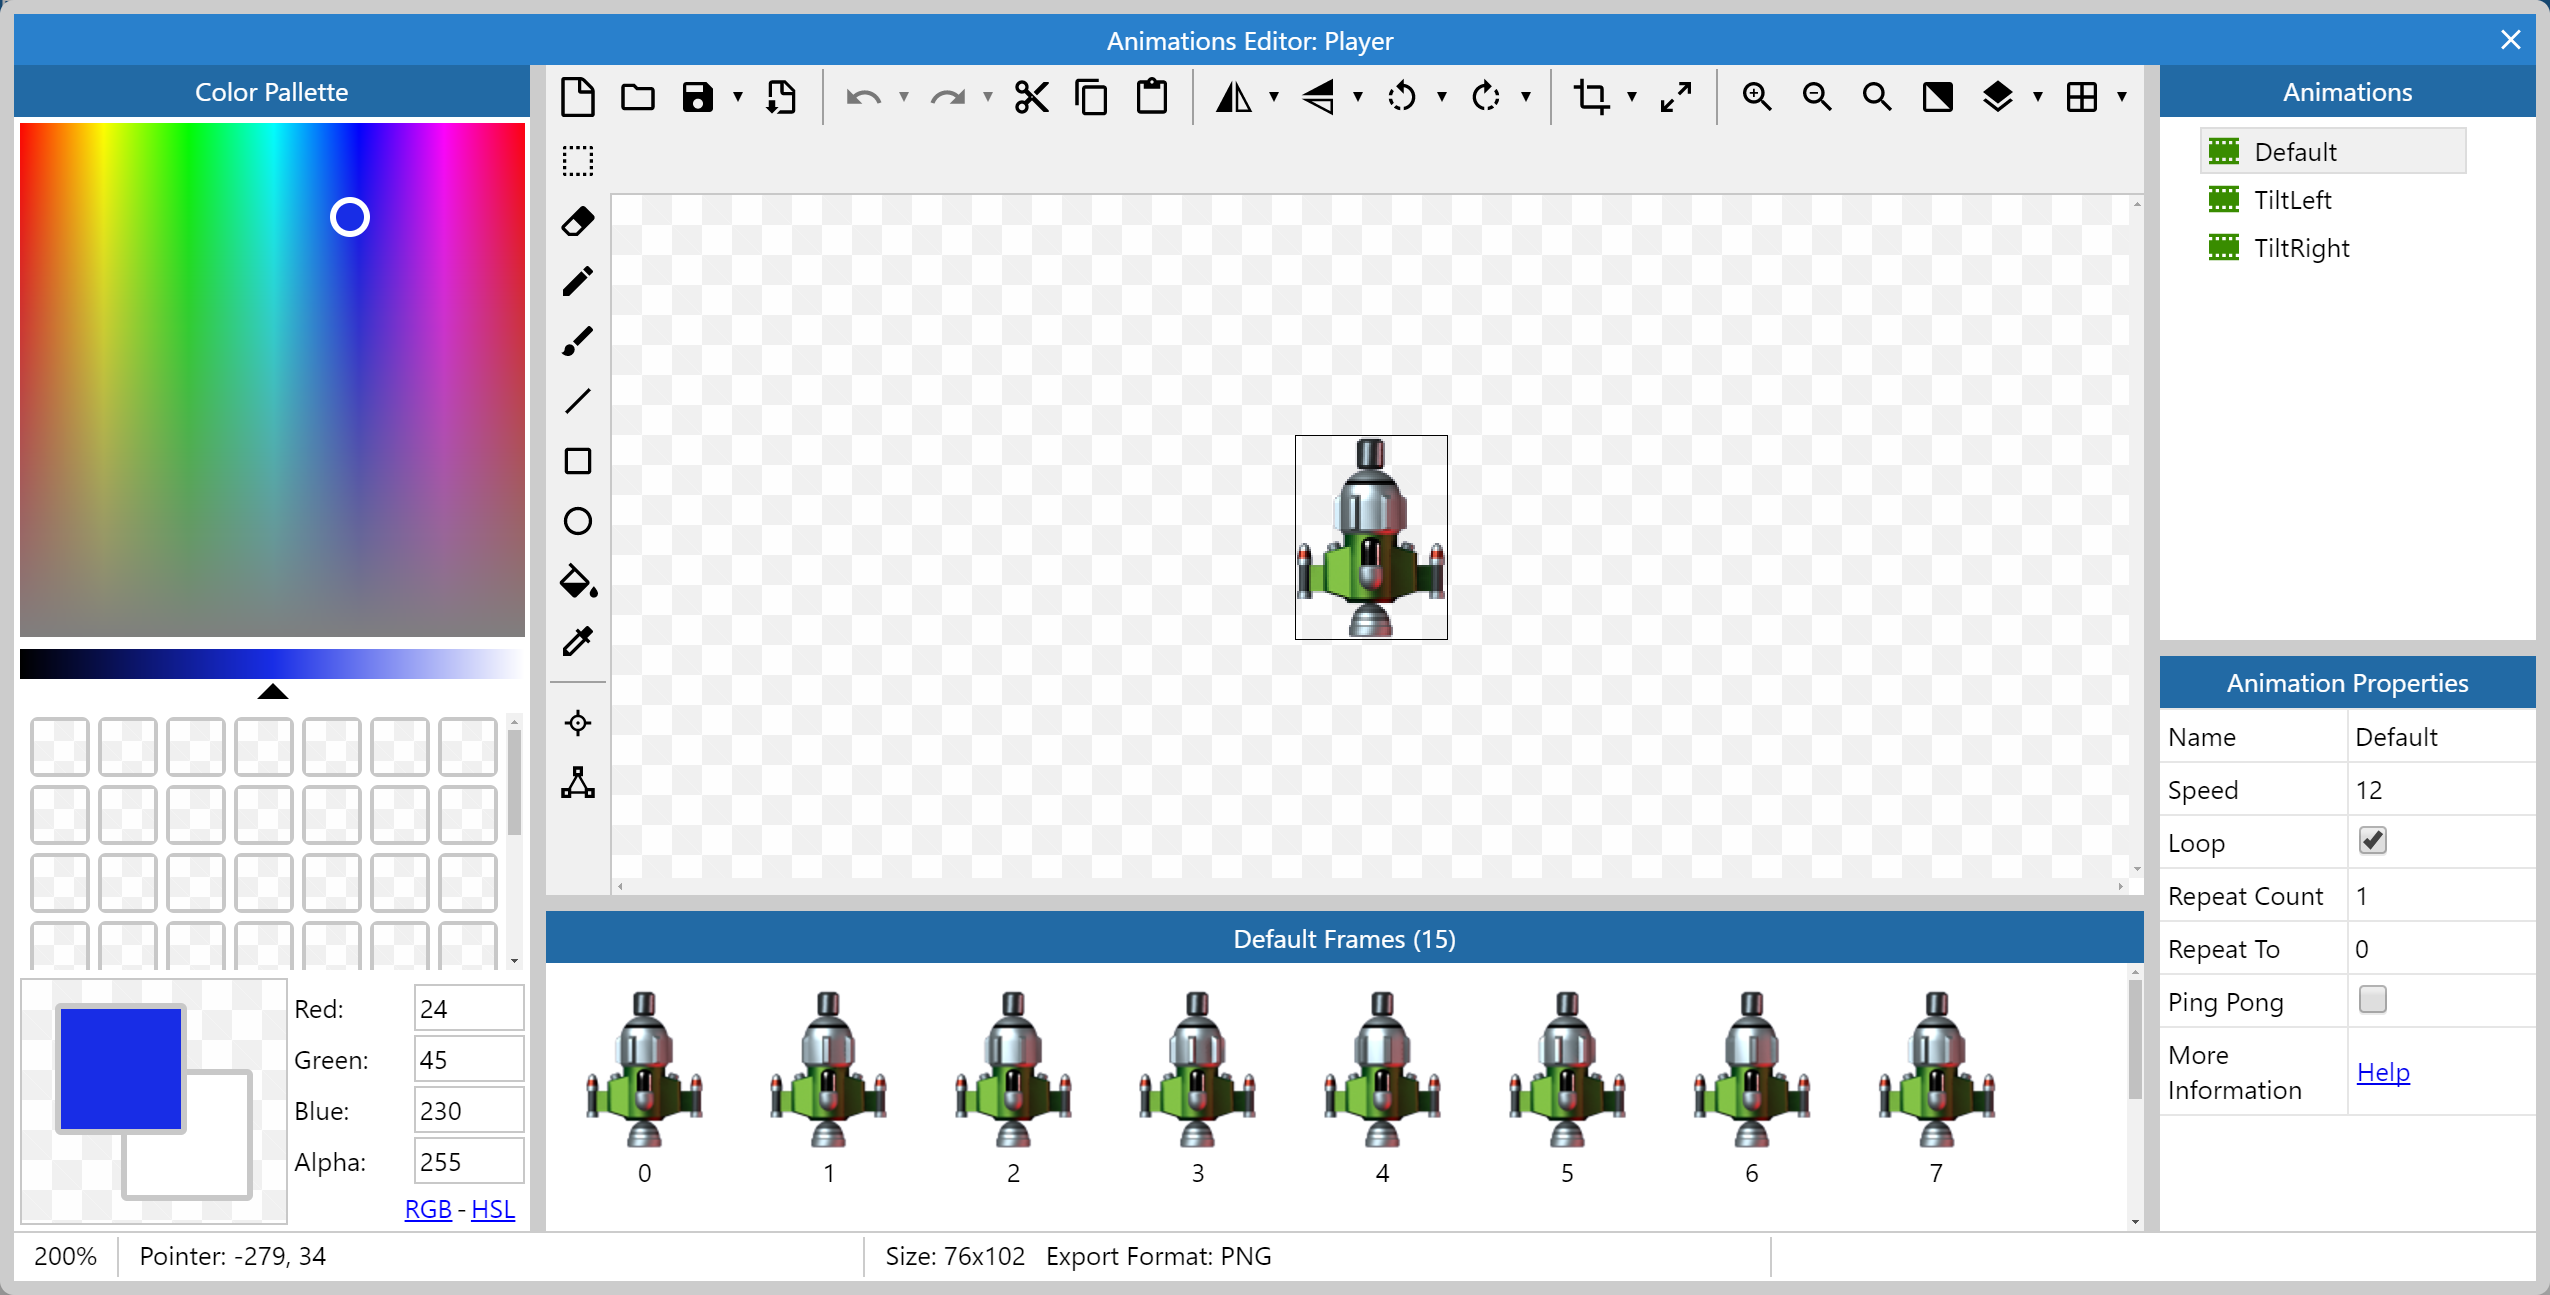Screen dimensions: 2550x1295
Task: Select the Pencil tool
Action: 577,281
